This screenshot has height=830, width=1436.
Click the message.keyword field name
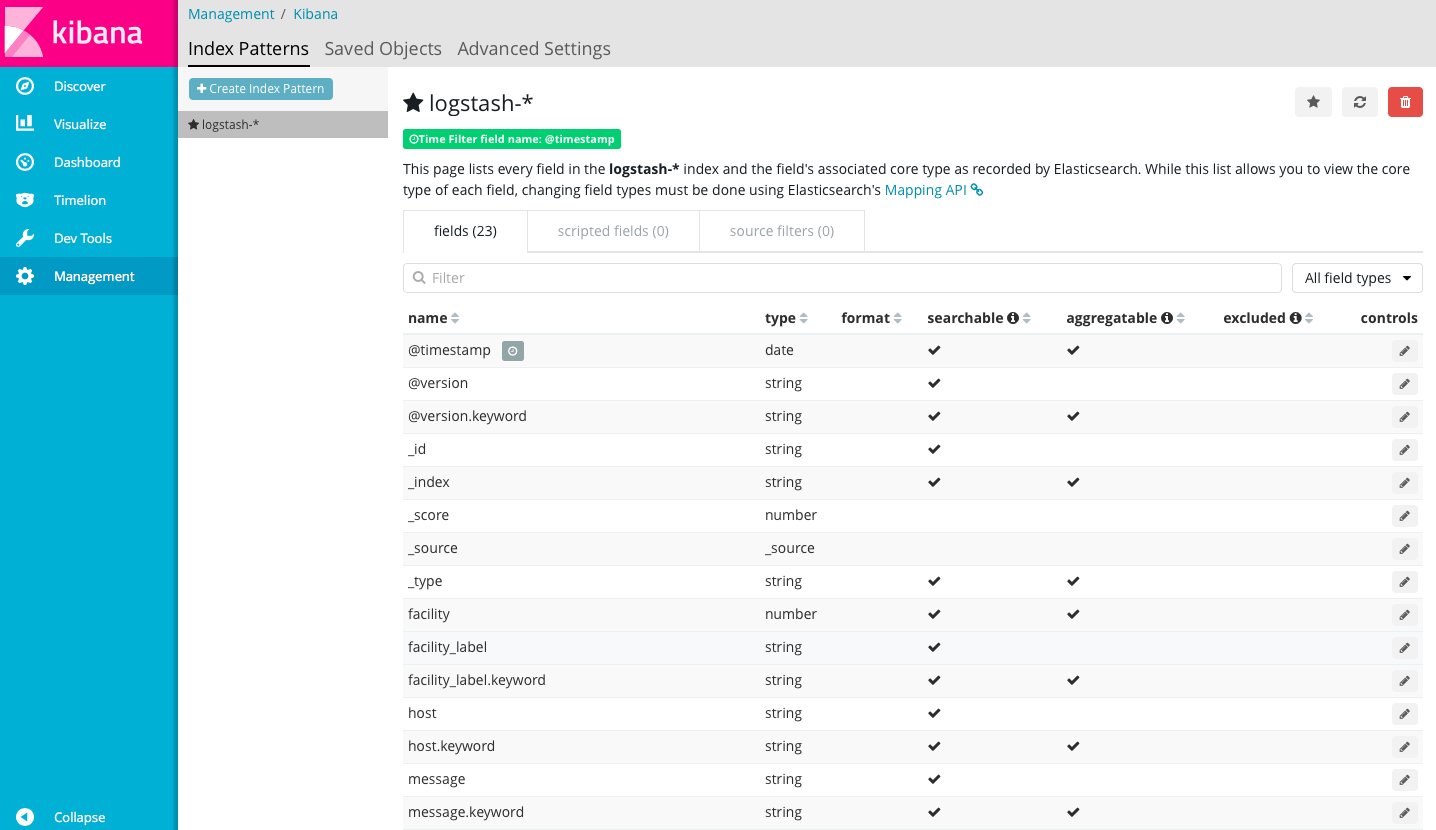(x=466, y=813)
